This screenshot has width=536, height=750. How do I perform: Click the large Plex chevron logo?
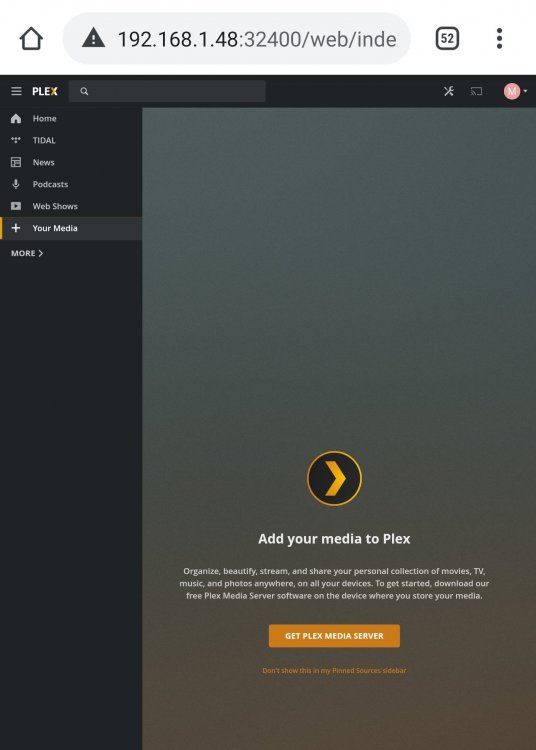click(x=334, y=478)
